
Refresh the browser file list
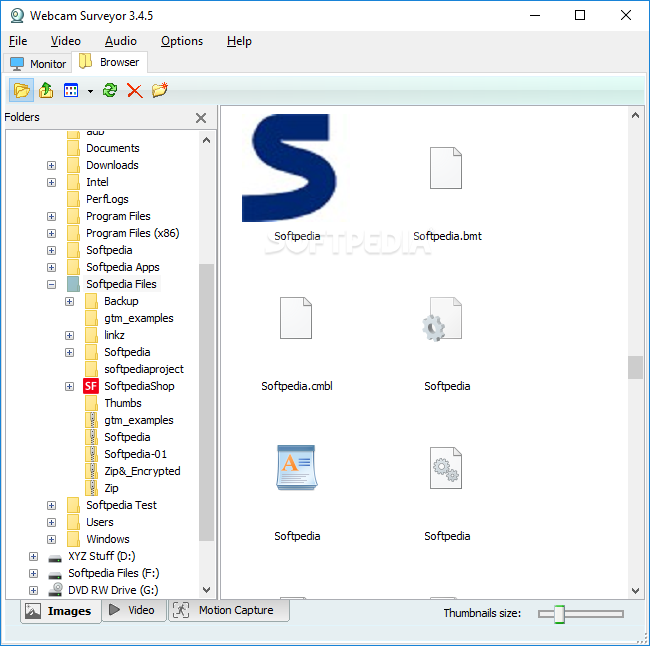110,90
